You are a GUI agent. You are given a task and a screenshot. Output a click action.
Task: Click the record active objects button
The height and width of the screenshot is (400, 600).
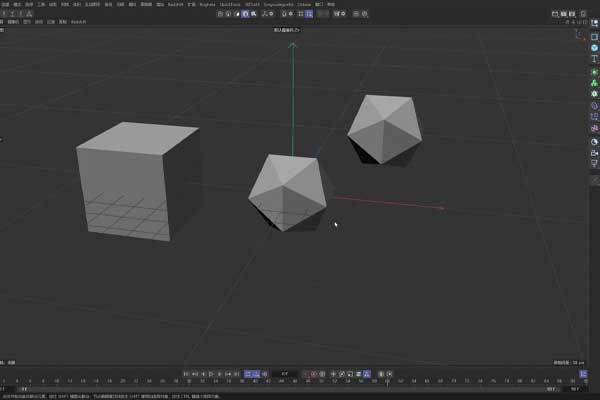pyautogui.click(x=306, y=374)
